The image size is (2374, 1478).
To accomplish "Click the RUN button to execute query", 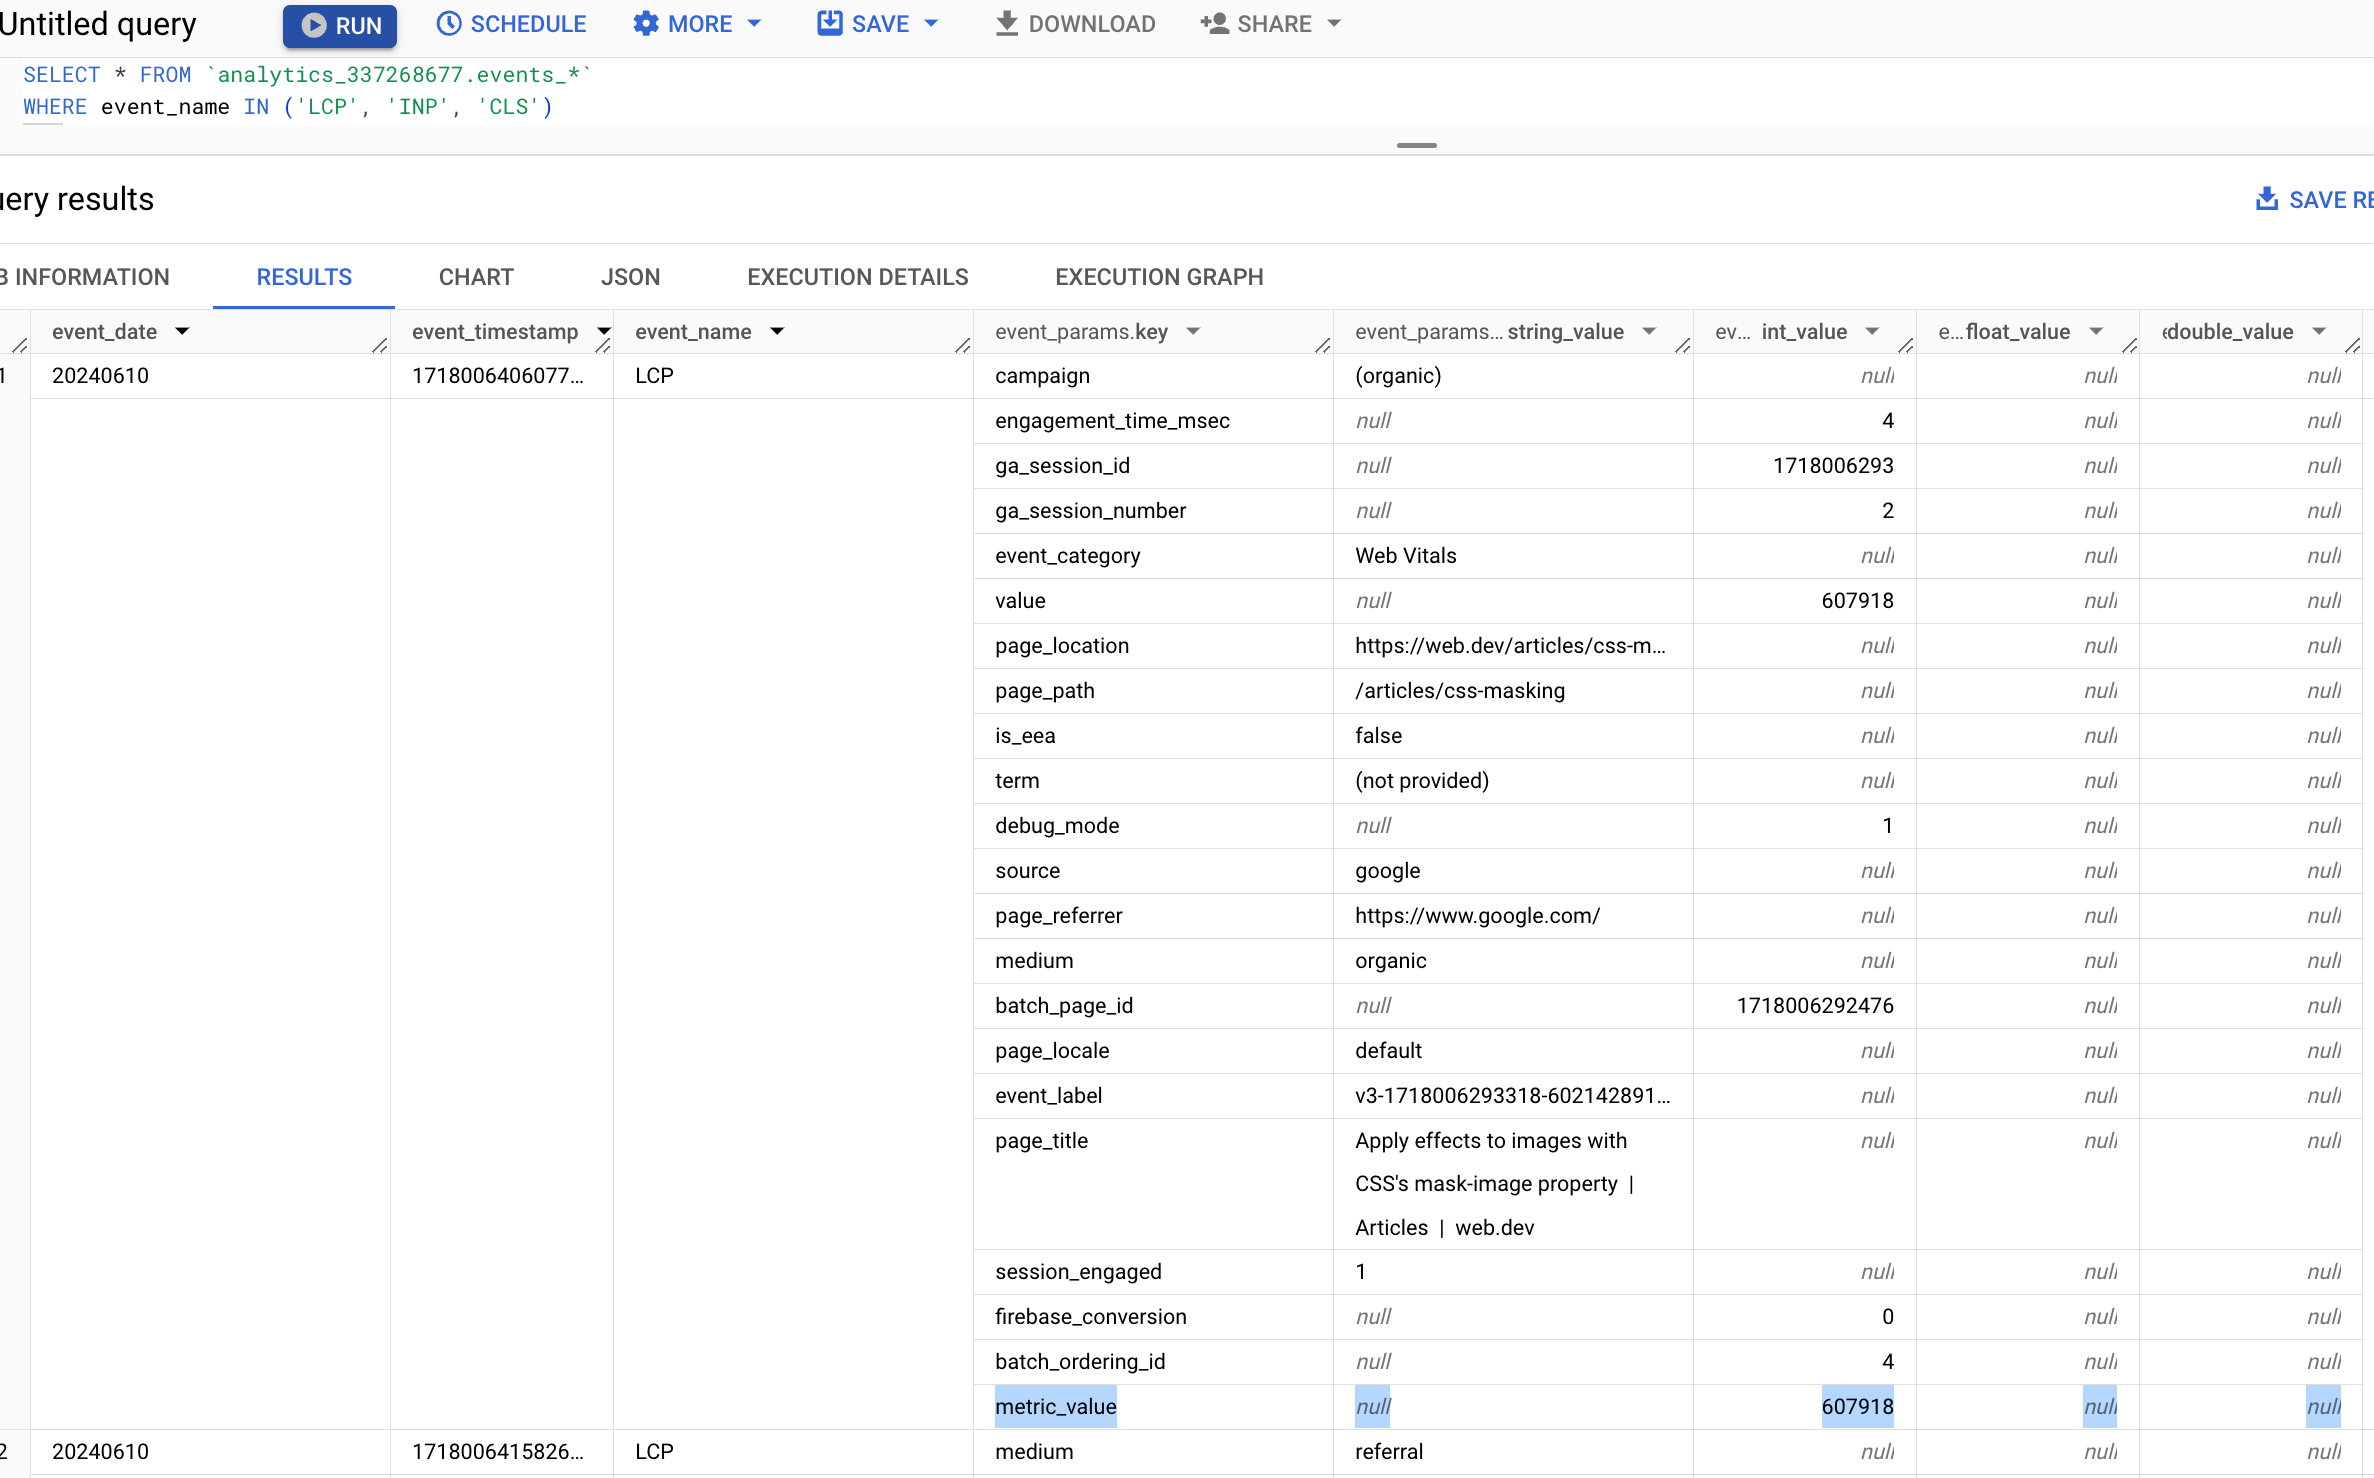I will coord(339,24).
